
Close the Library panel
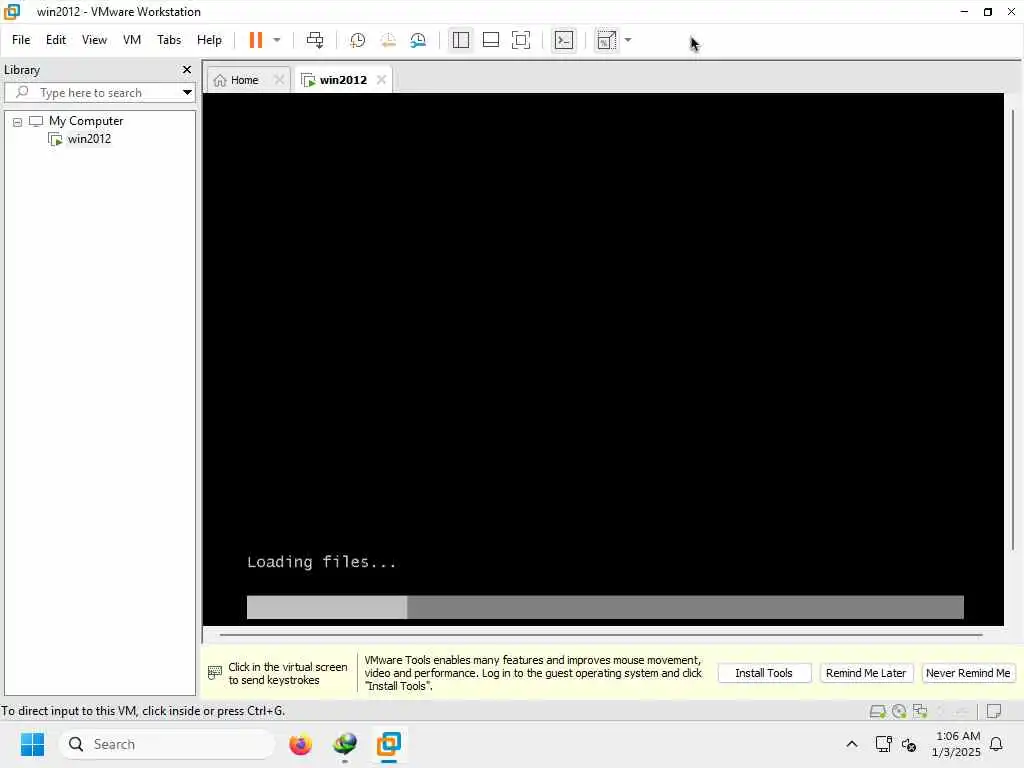(x=187, y=69)
